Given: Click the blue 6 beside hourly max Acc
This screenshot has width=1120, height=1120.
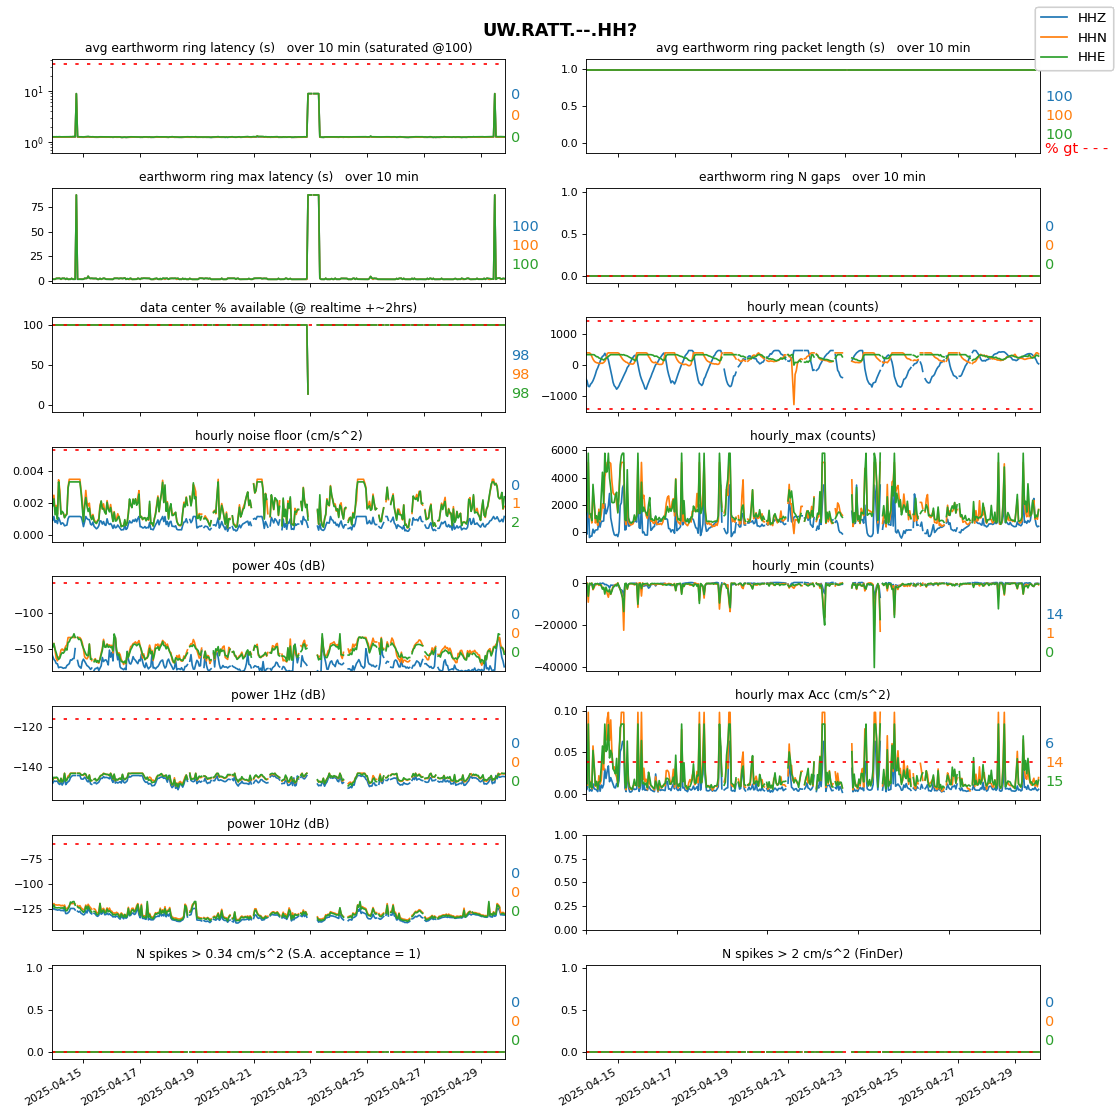Looking at the screenshot, I should point(1050,744).
